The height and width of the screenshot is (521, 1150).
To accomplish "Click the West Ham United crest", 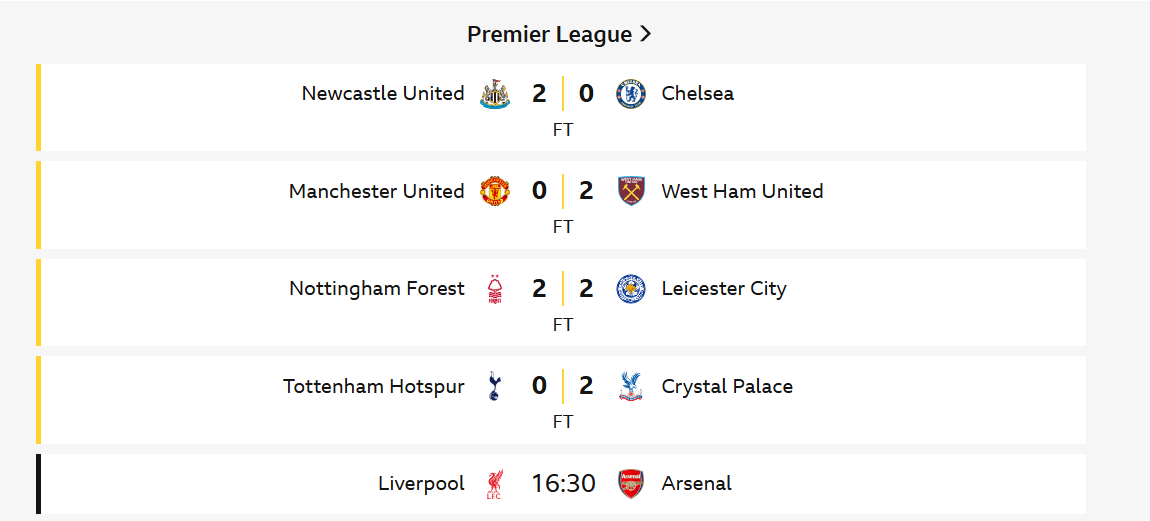I will (631, 192).
